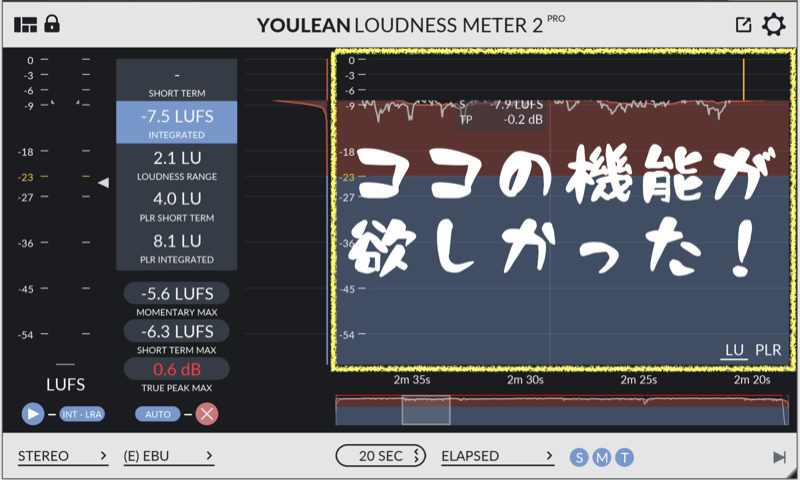Viewport: 800px width, 480px height.
Task: Click the 2m 25s timeline label
Action: [x=638, y=380]
